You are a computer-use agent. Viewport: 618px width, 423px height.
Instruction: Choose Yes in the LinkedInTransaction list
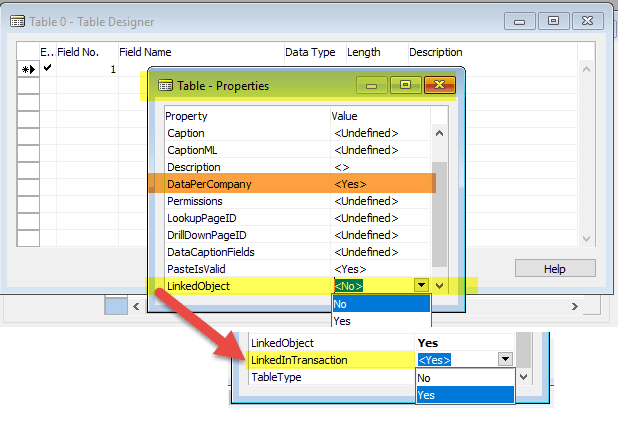point(464,395)
